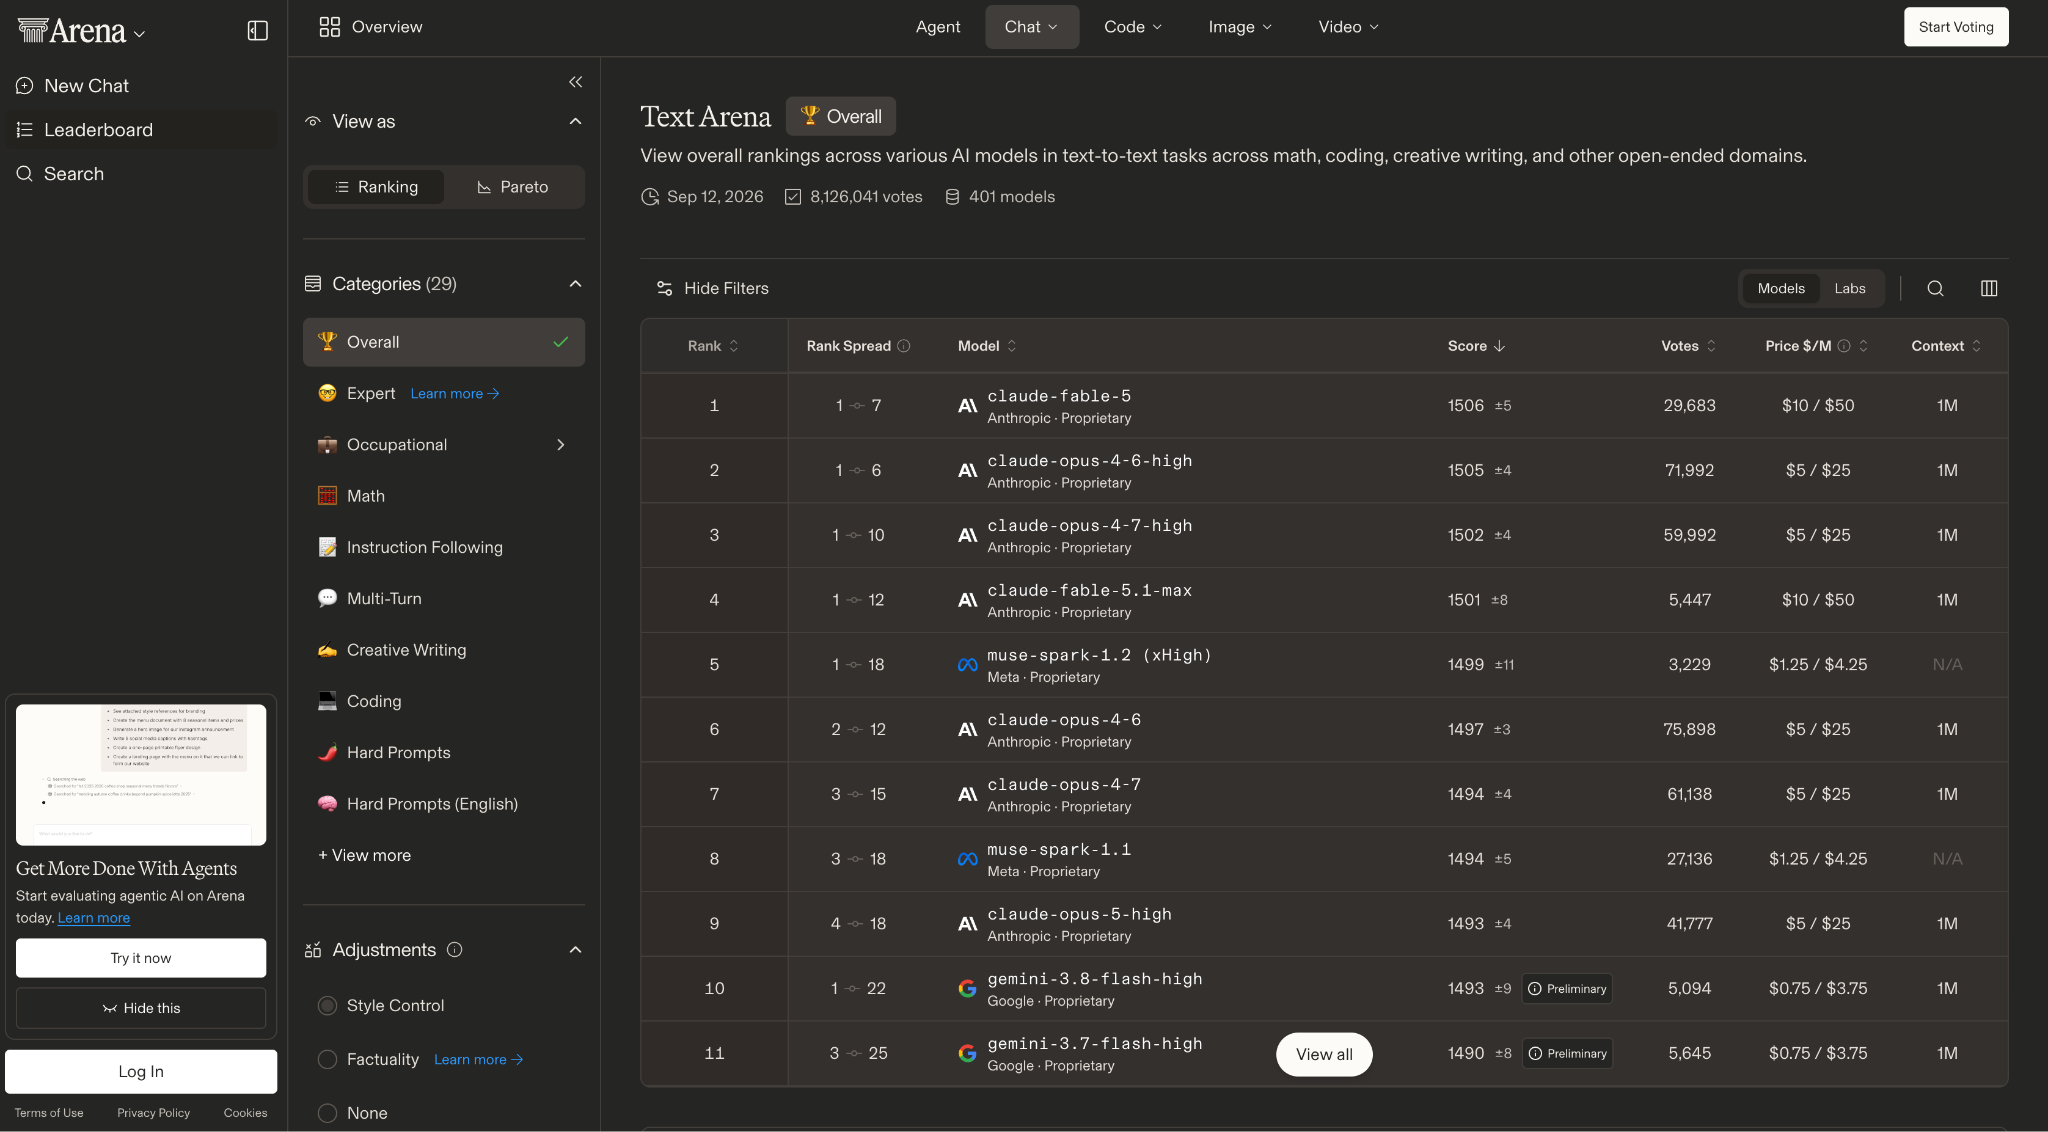This screenshot has width=2048, height=1132.
Task: Click the New Chat plus icon
Action: tap(25, 86)
